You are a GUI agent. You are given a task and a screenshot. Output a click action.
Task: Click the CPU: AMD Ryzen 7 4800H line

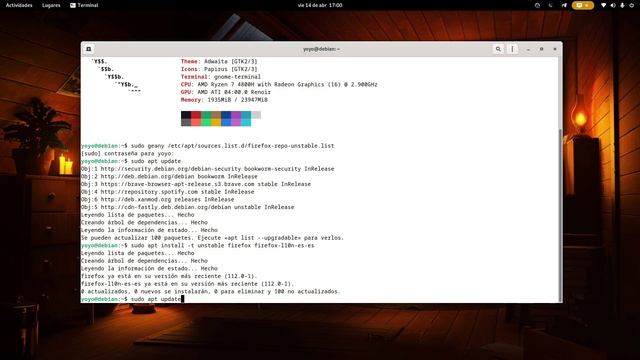coord(279,84)
